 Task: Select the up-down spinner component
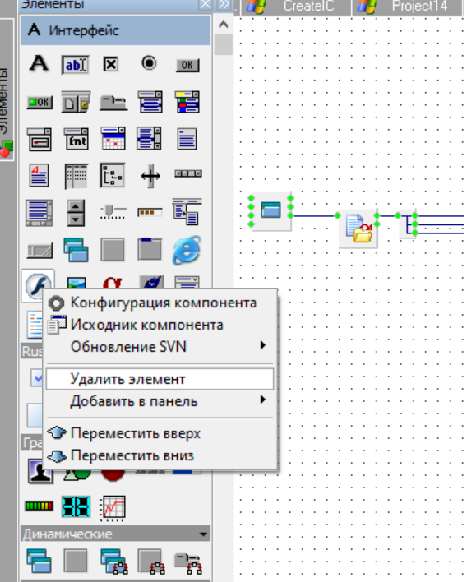coord(76,213)
